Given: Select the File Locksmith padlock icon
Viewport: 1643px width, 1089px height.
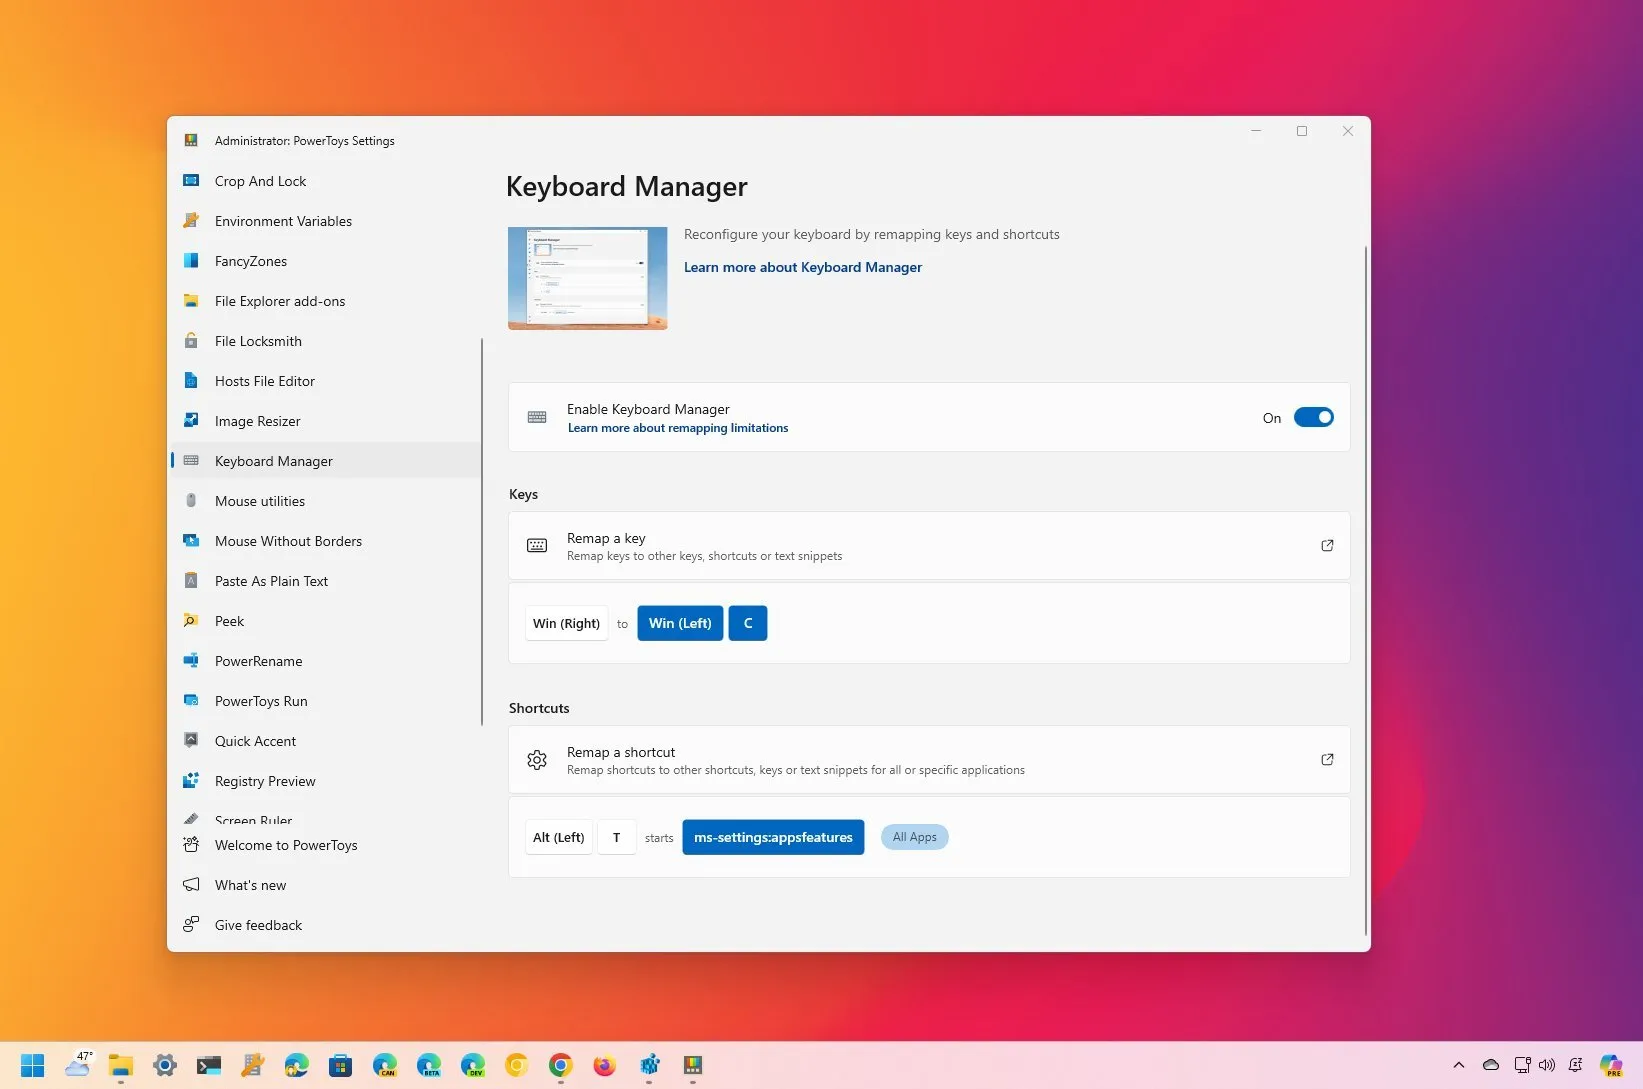Looking at the screenshot, I should pos(191,341).
